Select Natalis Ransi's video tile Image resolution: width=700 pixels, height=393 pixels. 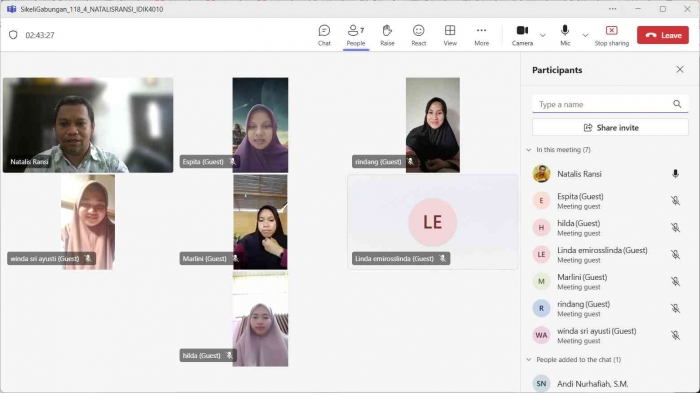(x=88, y=125)
